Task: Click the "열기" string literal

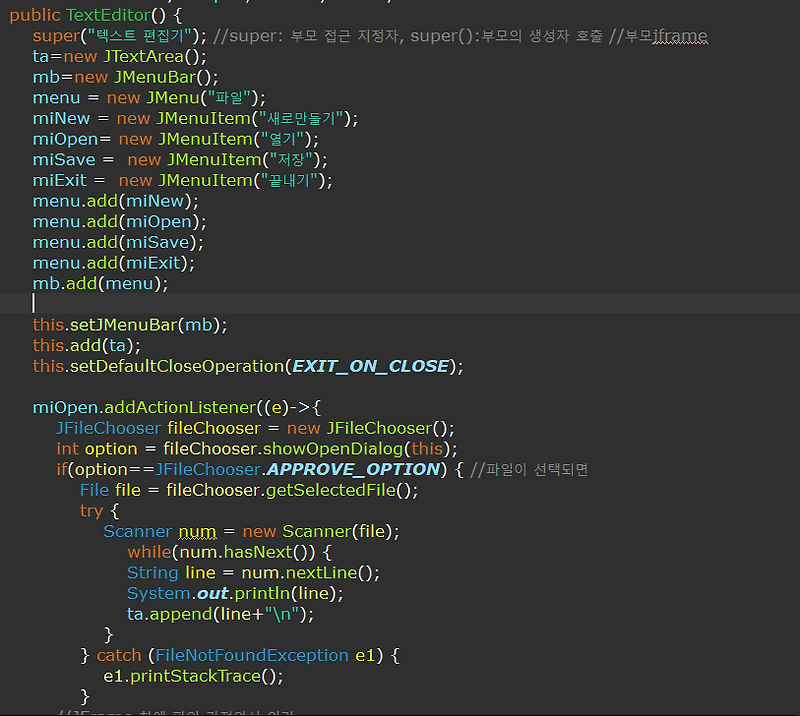Action: (282, 139)
